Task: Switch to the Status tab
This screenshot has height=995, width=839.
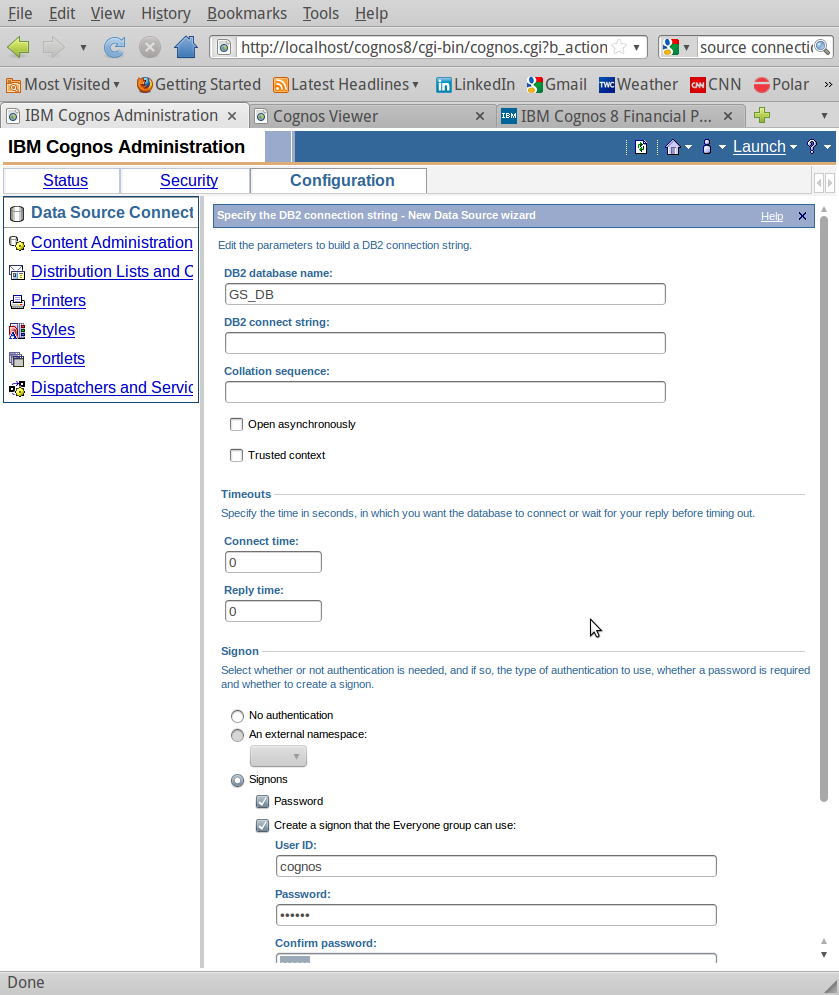Action: 65,181
